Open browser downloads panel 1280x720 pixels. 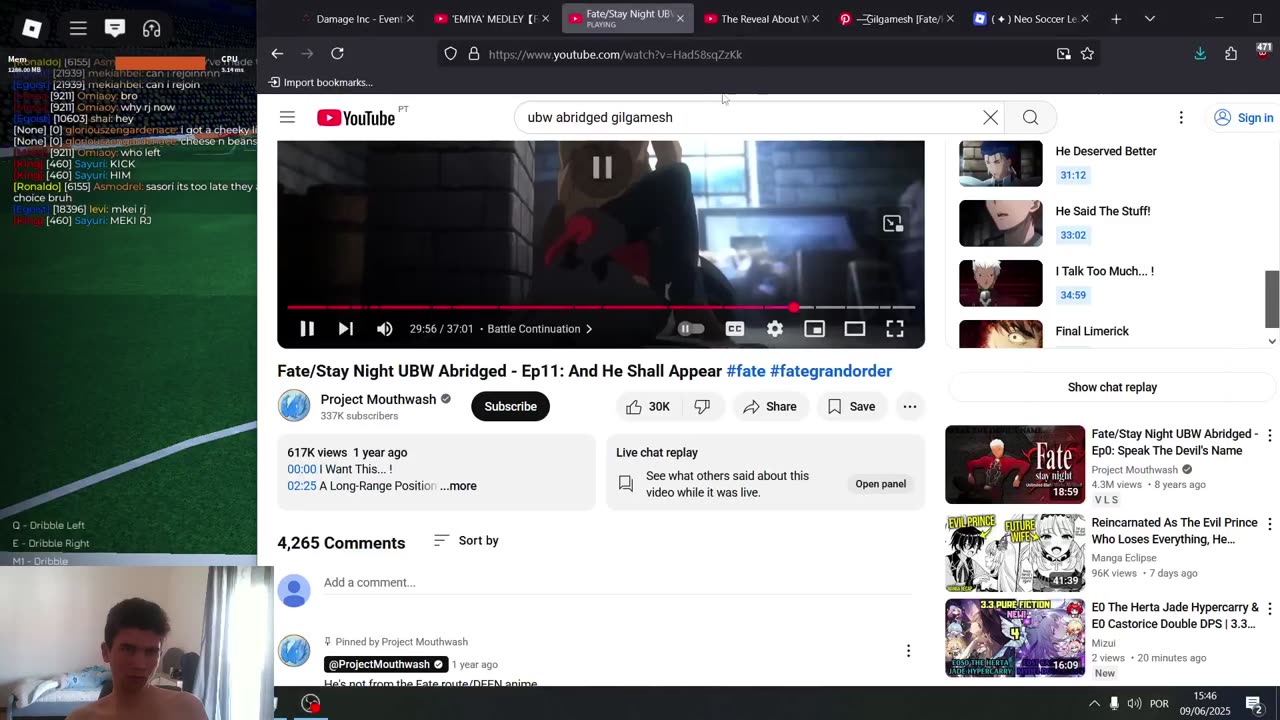(1200, 54)
